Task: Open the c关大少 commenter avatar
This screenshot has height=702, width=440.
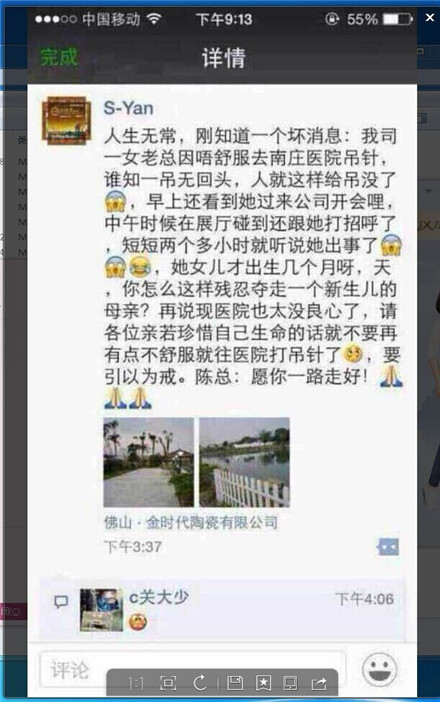Action: point(101,610)
